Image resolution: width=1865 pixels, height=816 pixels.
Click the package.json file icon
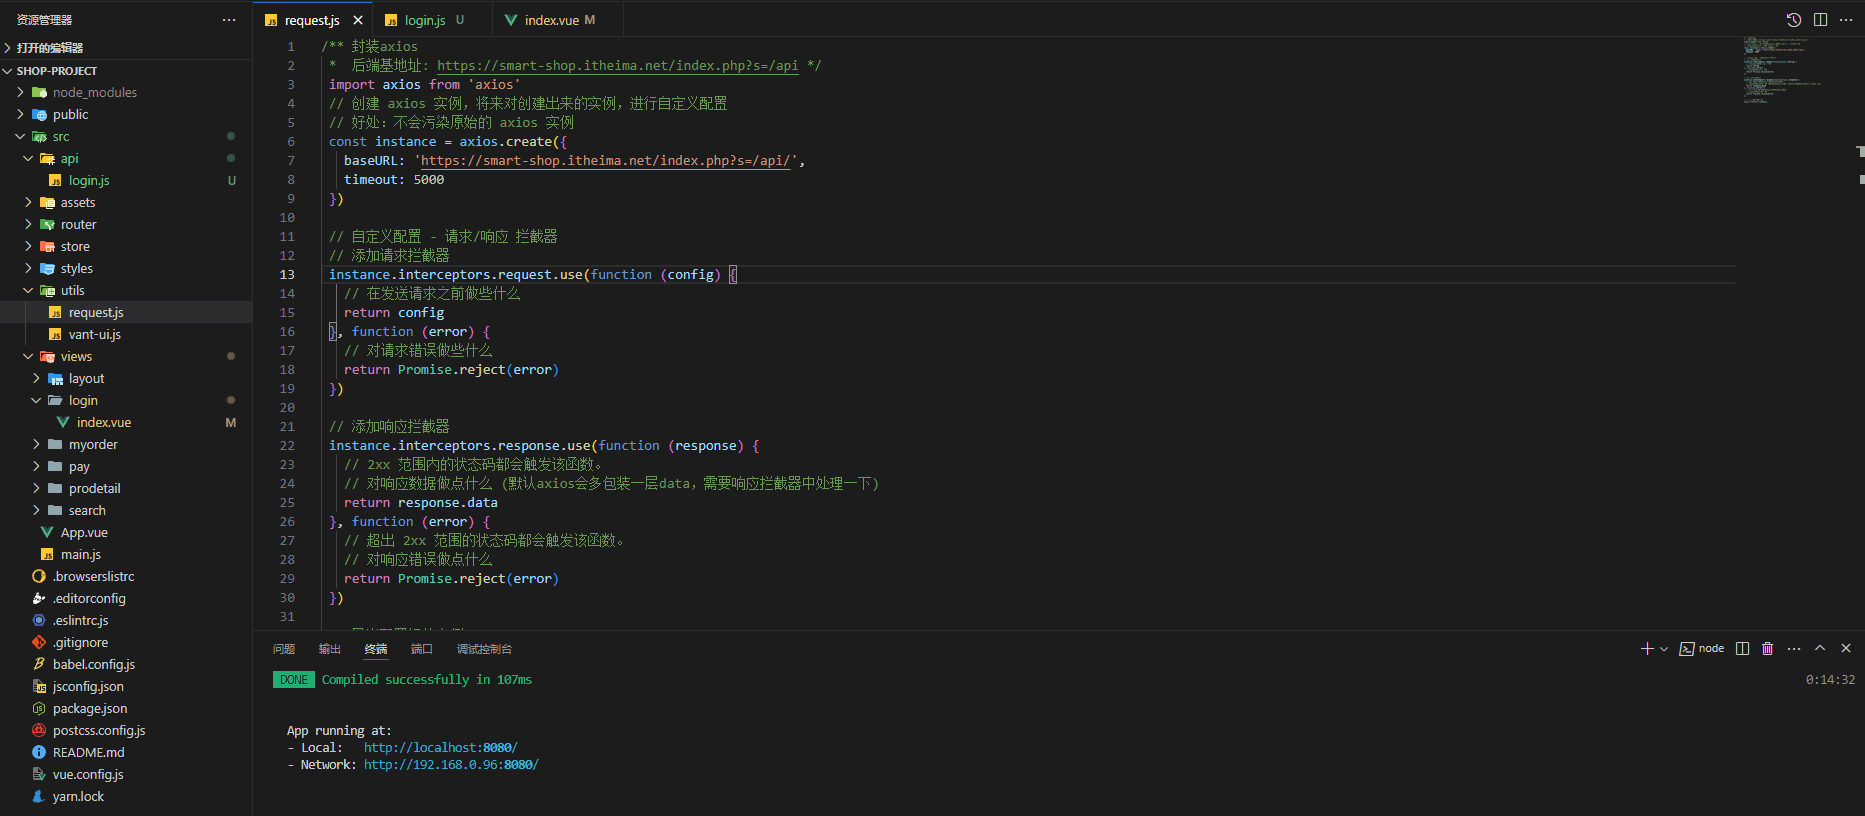tap(39, 708)
